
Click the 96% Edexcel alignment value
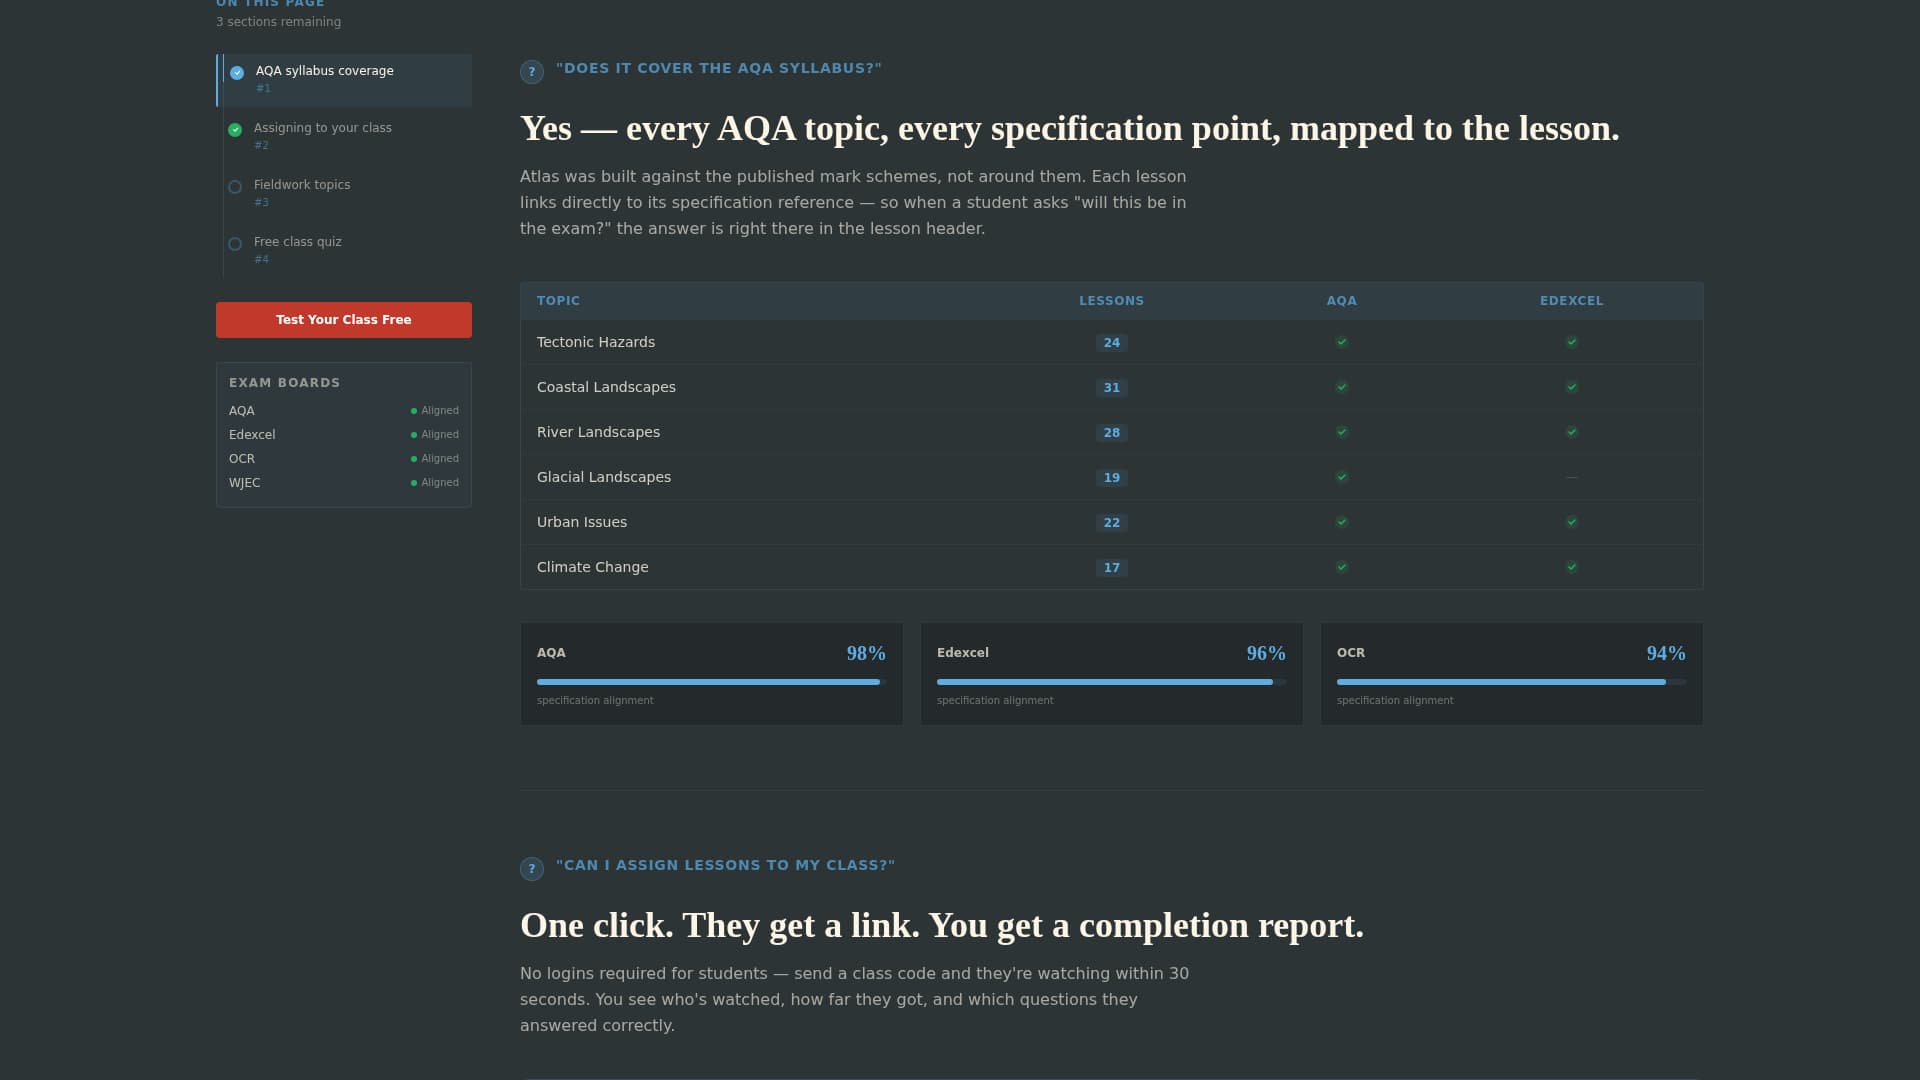point(1266,653)
